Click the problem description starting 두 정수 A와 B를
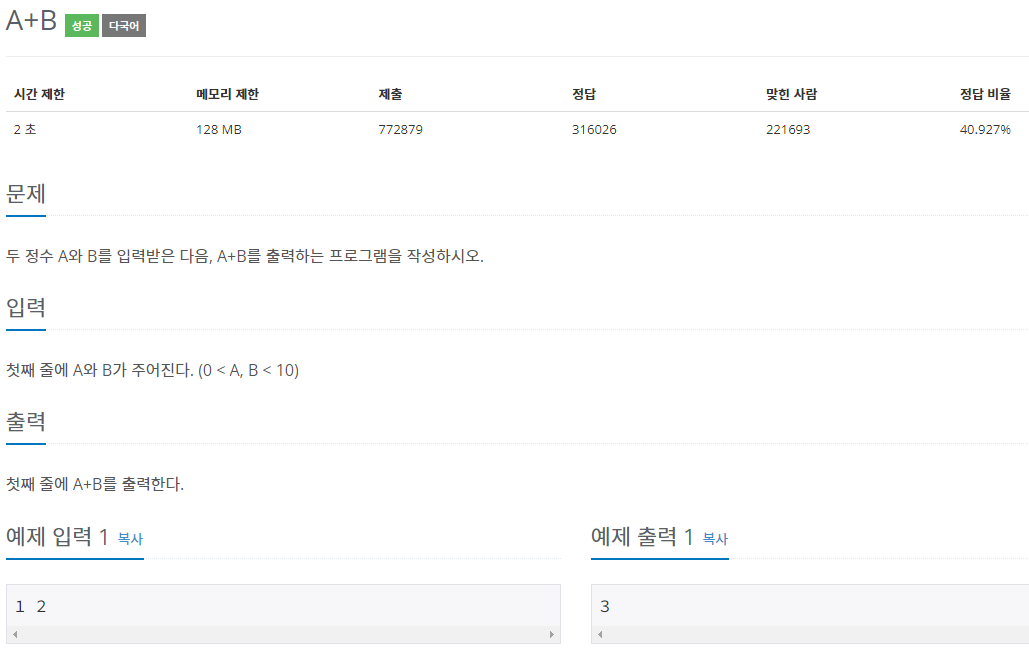The width and height of the screenshot is (1029, 653). pyautogui.click(x=245, y=256)
